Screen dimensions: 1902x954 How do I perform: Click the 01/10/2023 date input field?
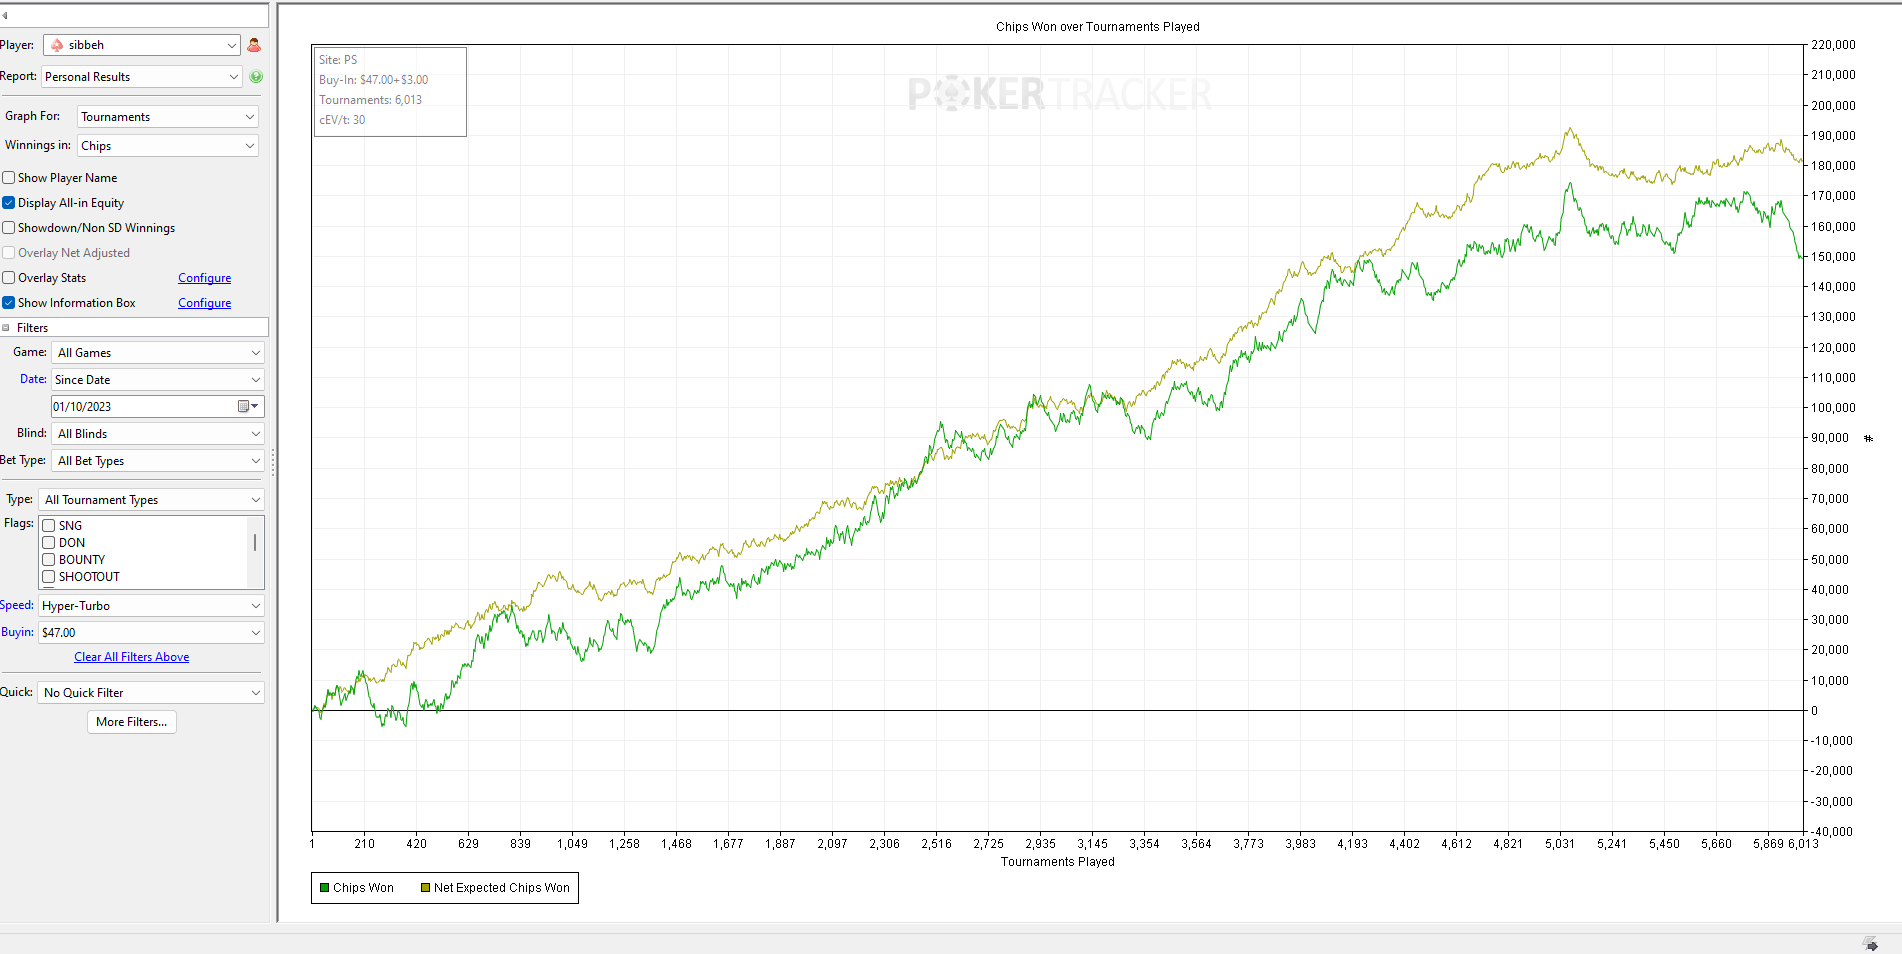140,407
